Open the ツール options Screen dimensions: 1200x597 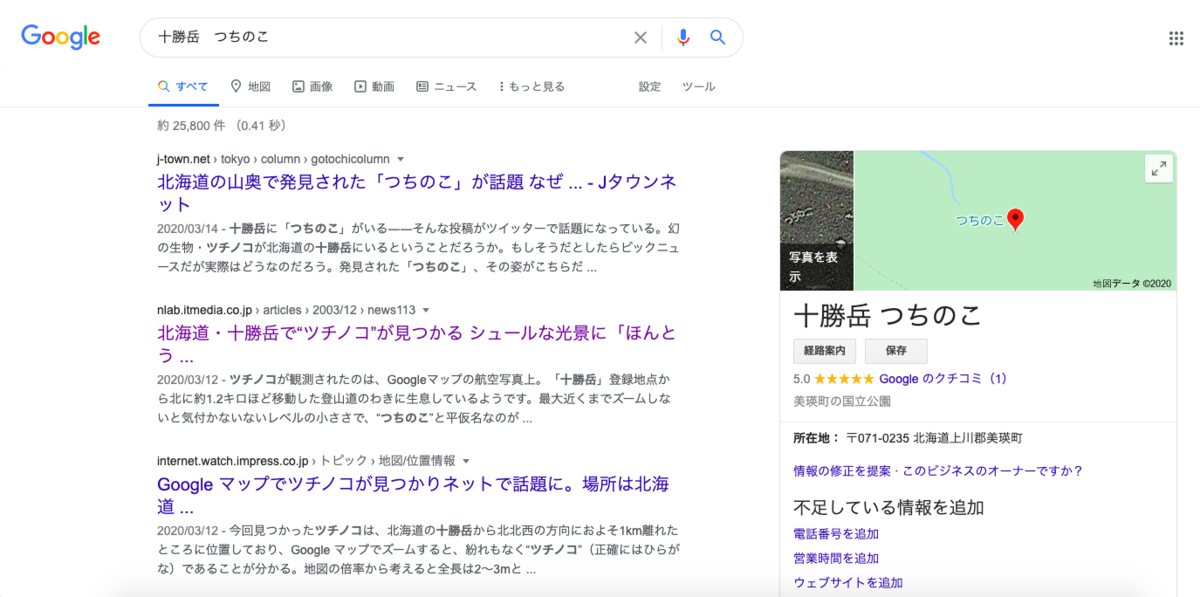coord(698,87)
